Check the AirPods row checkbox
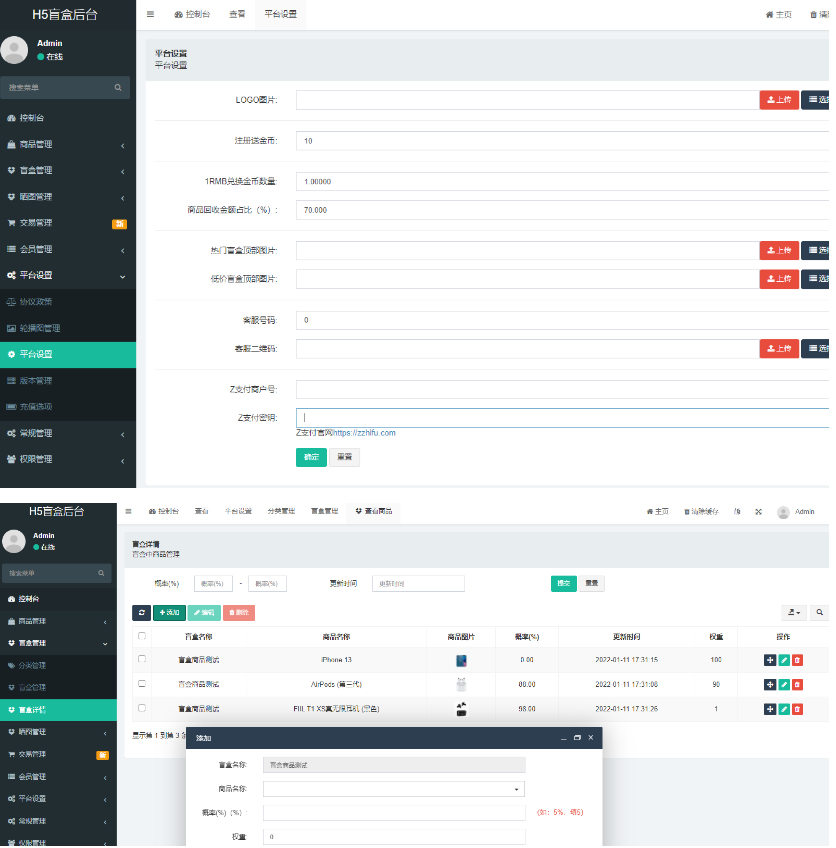The width and height of the screenshot is (836, 848). 142,684
